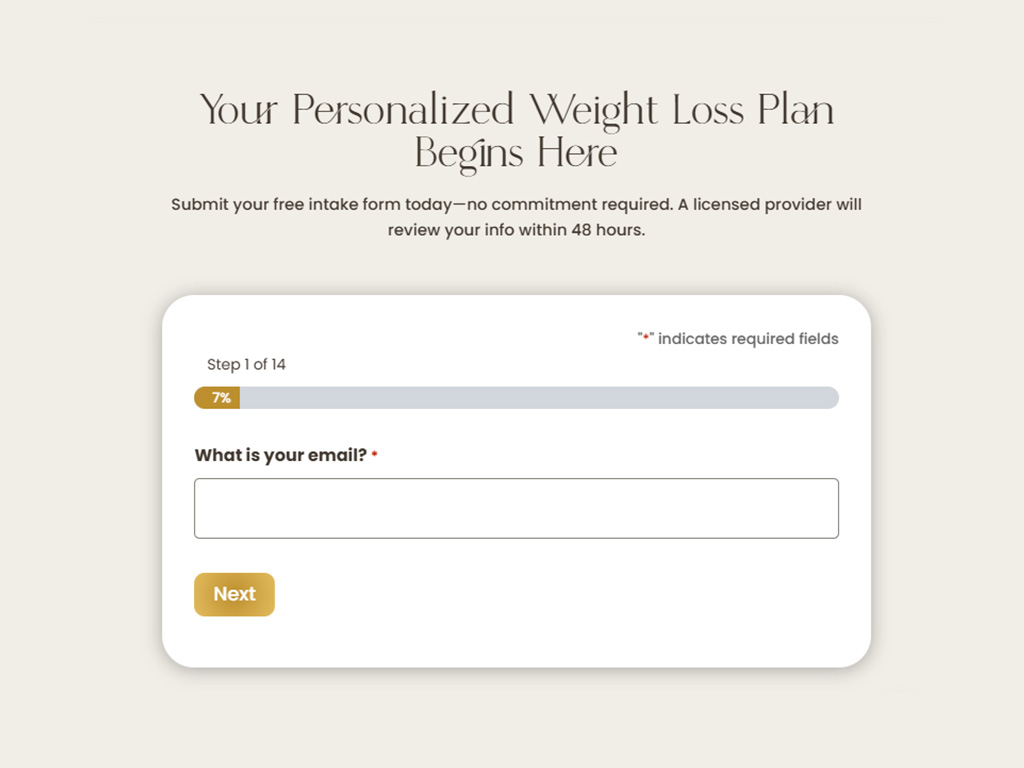Click the gold 7% progress segment
This screenshot has height=768, width=1024.
(x=217, y=398)
